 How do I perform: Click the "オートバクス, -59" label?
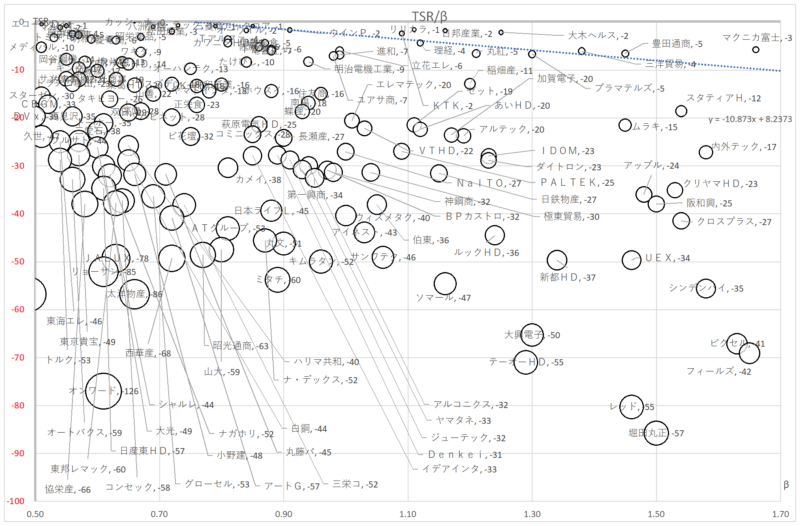tap(85, 433)
